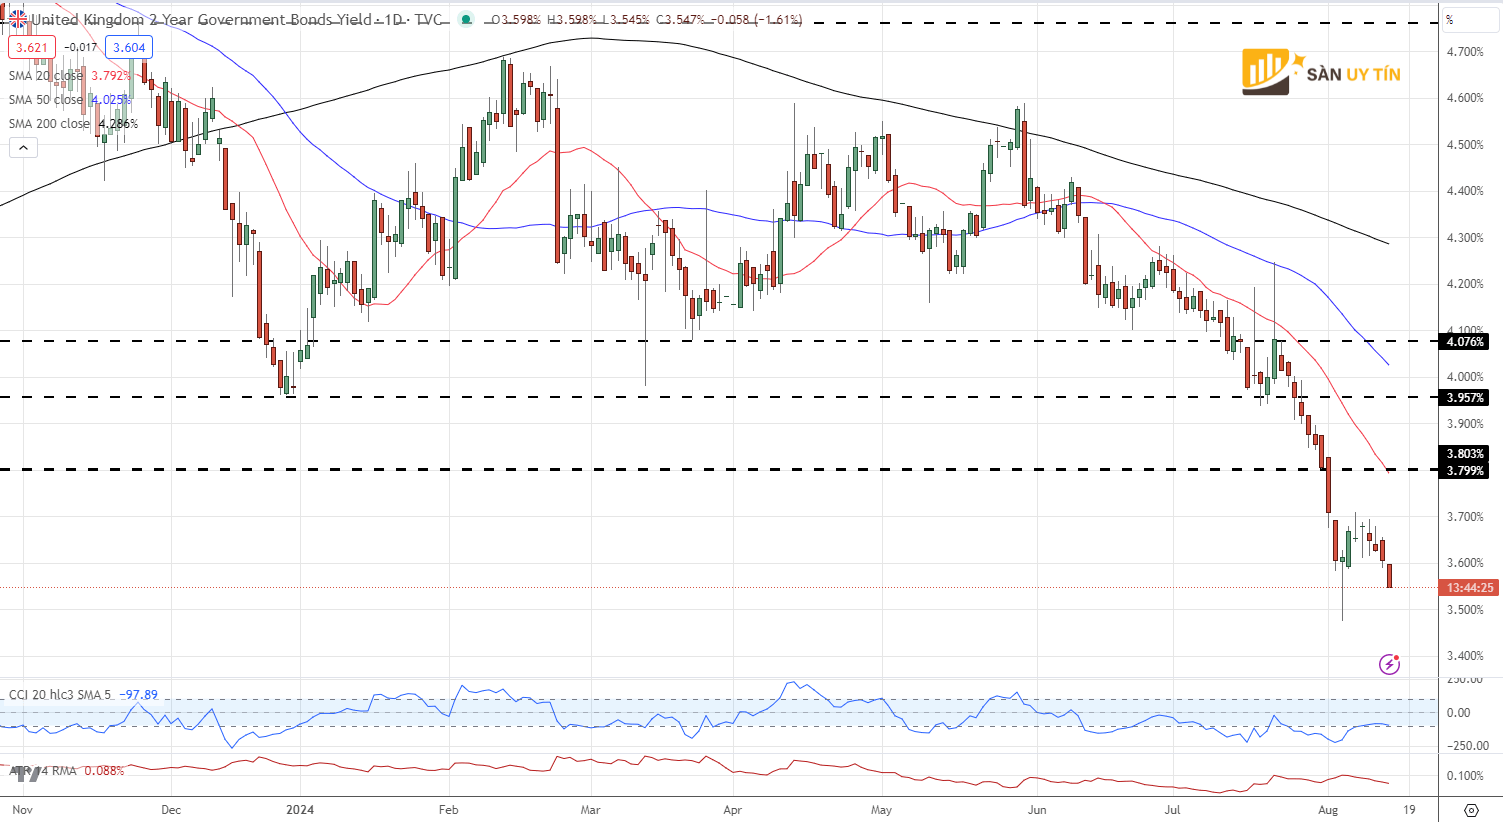The width and height of the screenshot is (1503, 822).
Task: Collapse the indicator legend with chevron
Action: tap(23, 148)
